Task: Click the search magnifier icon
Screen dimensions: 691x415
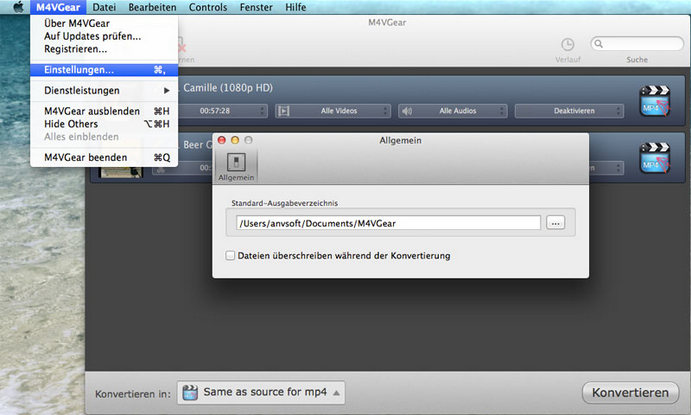Action: pos(598,44)
